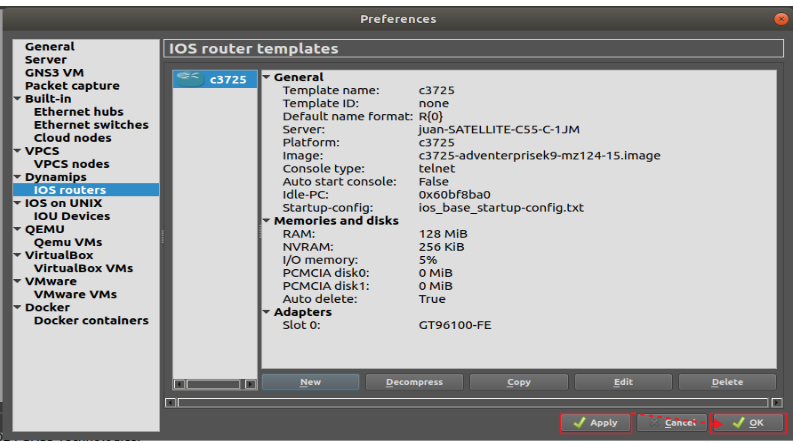793x443 pixels.
Task: Click the Platform value c3725
Action: (x=436, y=143)
